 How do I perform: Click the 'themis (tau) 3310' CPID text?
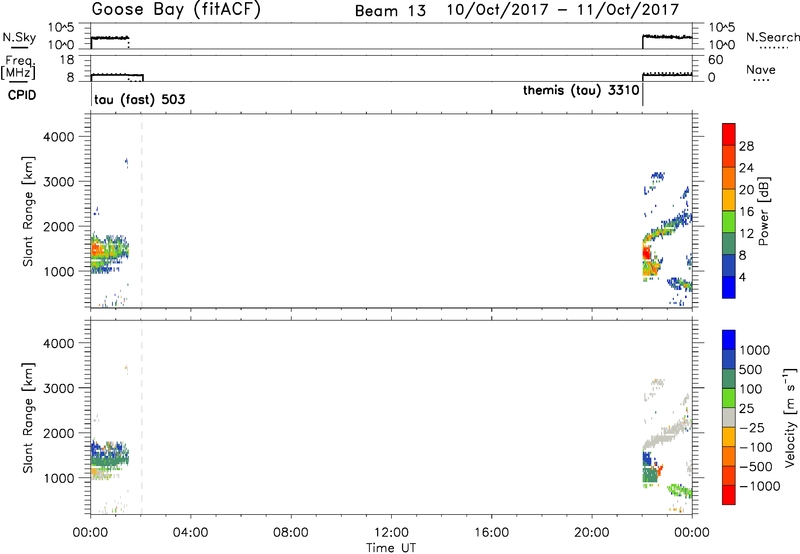pyautogui.click(x=581, y=91)
